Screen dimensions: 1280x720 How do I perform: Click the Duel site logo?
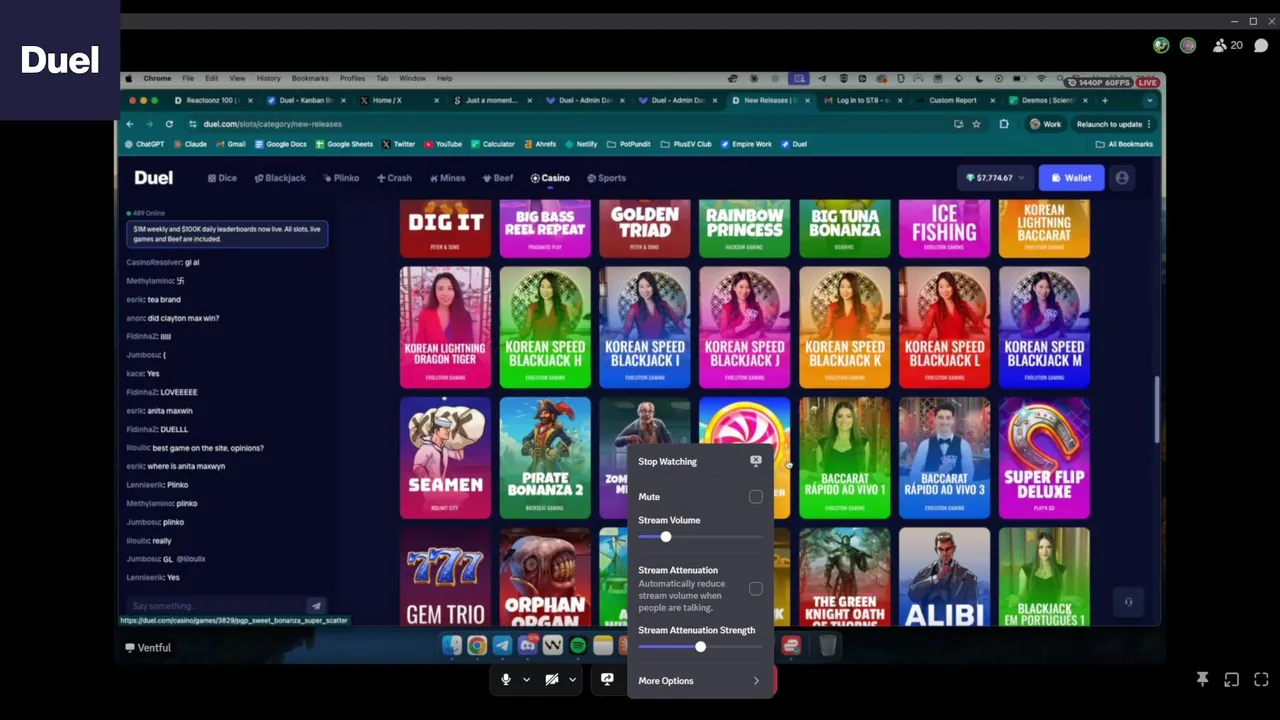click(153, 178)
